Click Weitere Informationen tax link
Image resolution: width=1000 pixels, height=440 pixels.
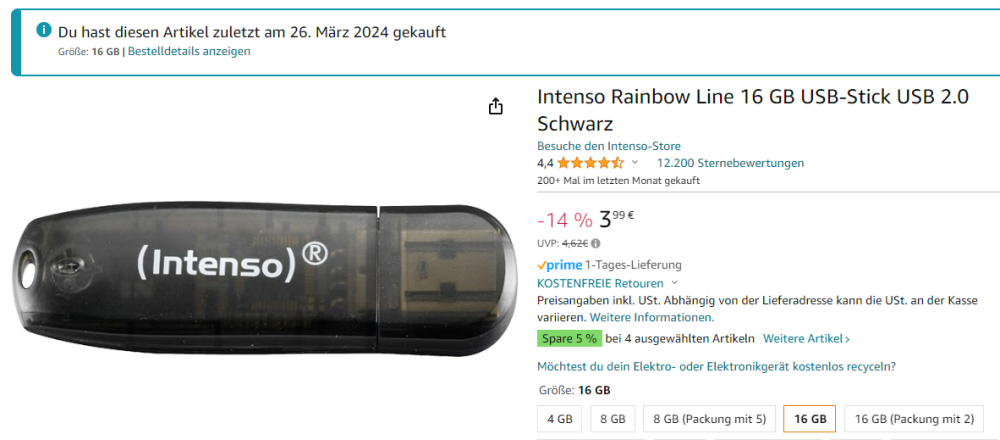[x=652, y=317]
